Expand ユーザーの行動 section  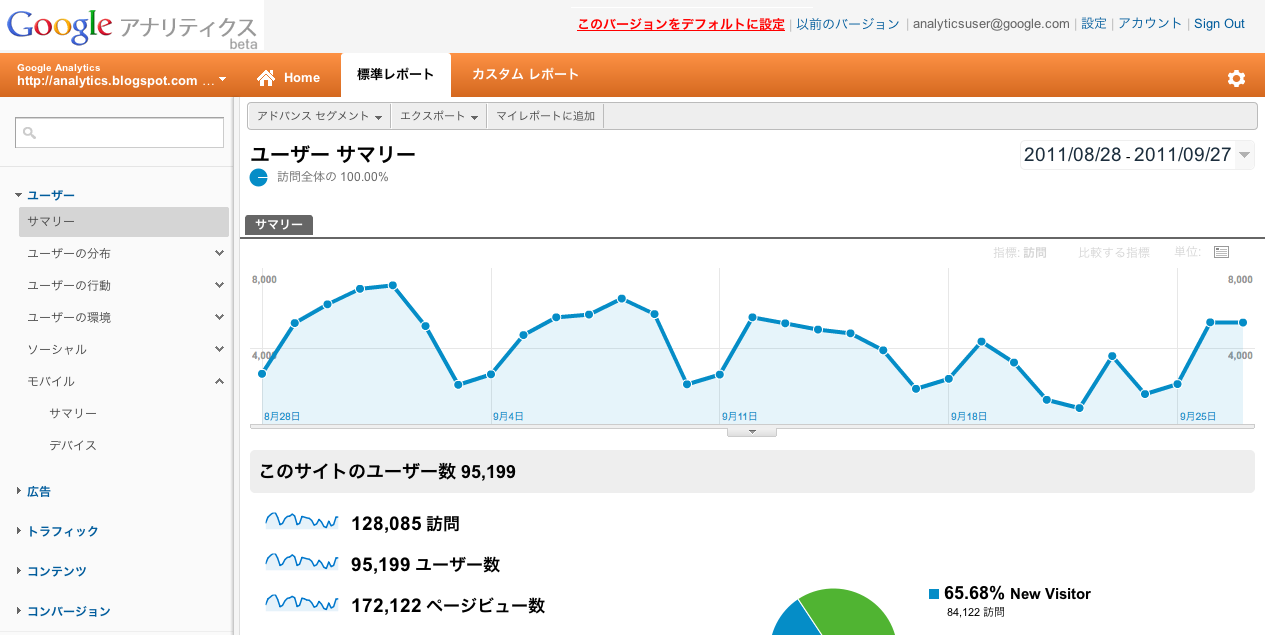[x=219, y=285]
